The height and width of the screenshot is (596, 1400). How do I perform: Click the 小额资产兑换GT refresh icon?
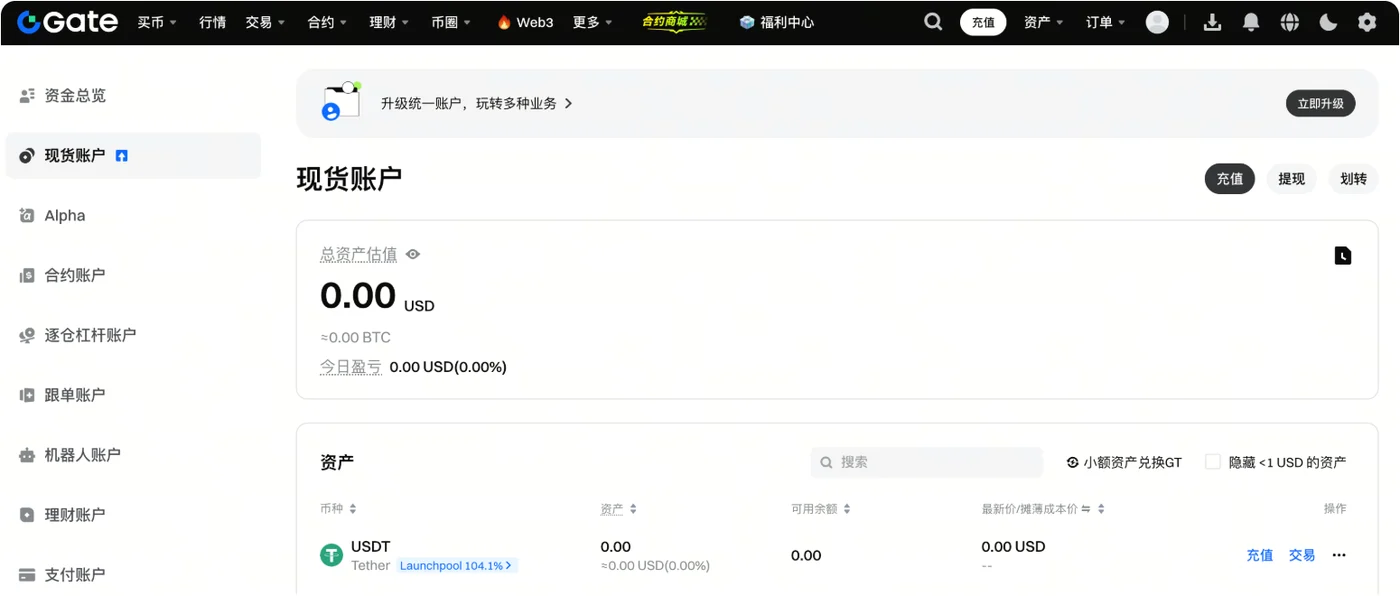[x=1073, y=462]
